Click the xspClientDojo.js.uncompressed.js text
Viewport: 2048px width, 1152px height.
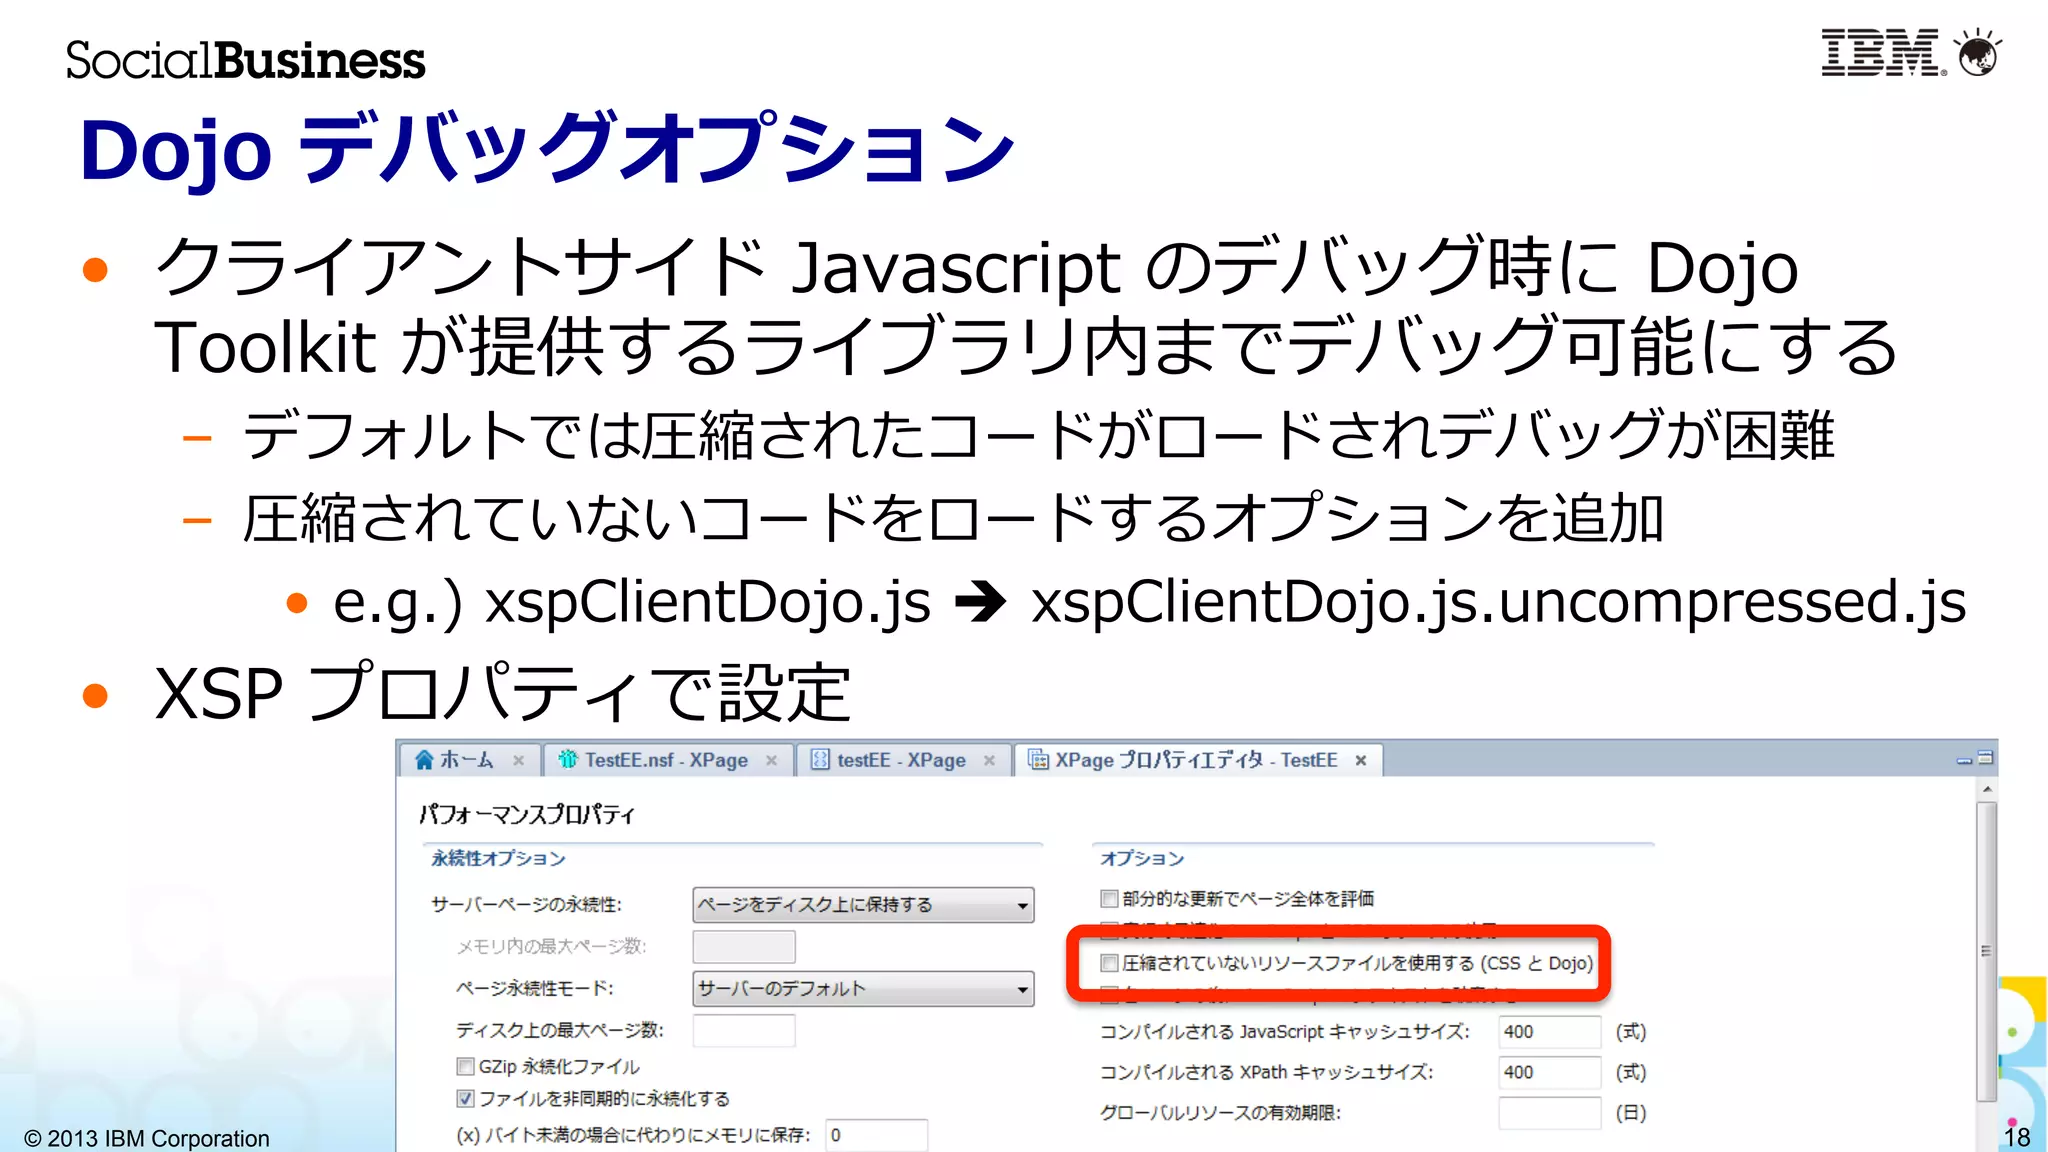tap(1499, 602)
